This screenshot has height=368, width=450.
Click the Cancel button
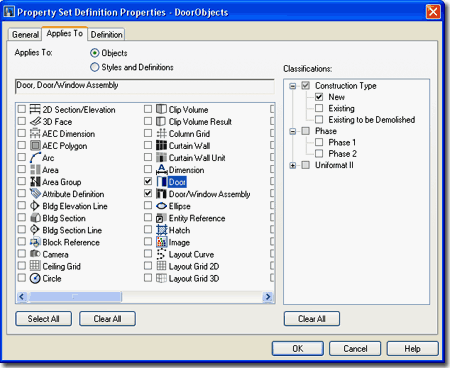tap(355, 349)
